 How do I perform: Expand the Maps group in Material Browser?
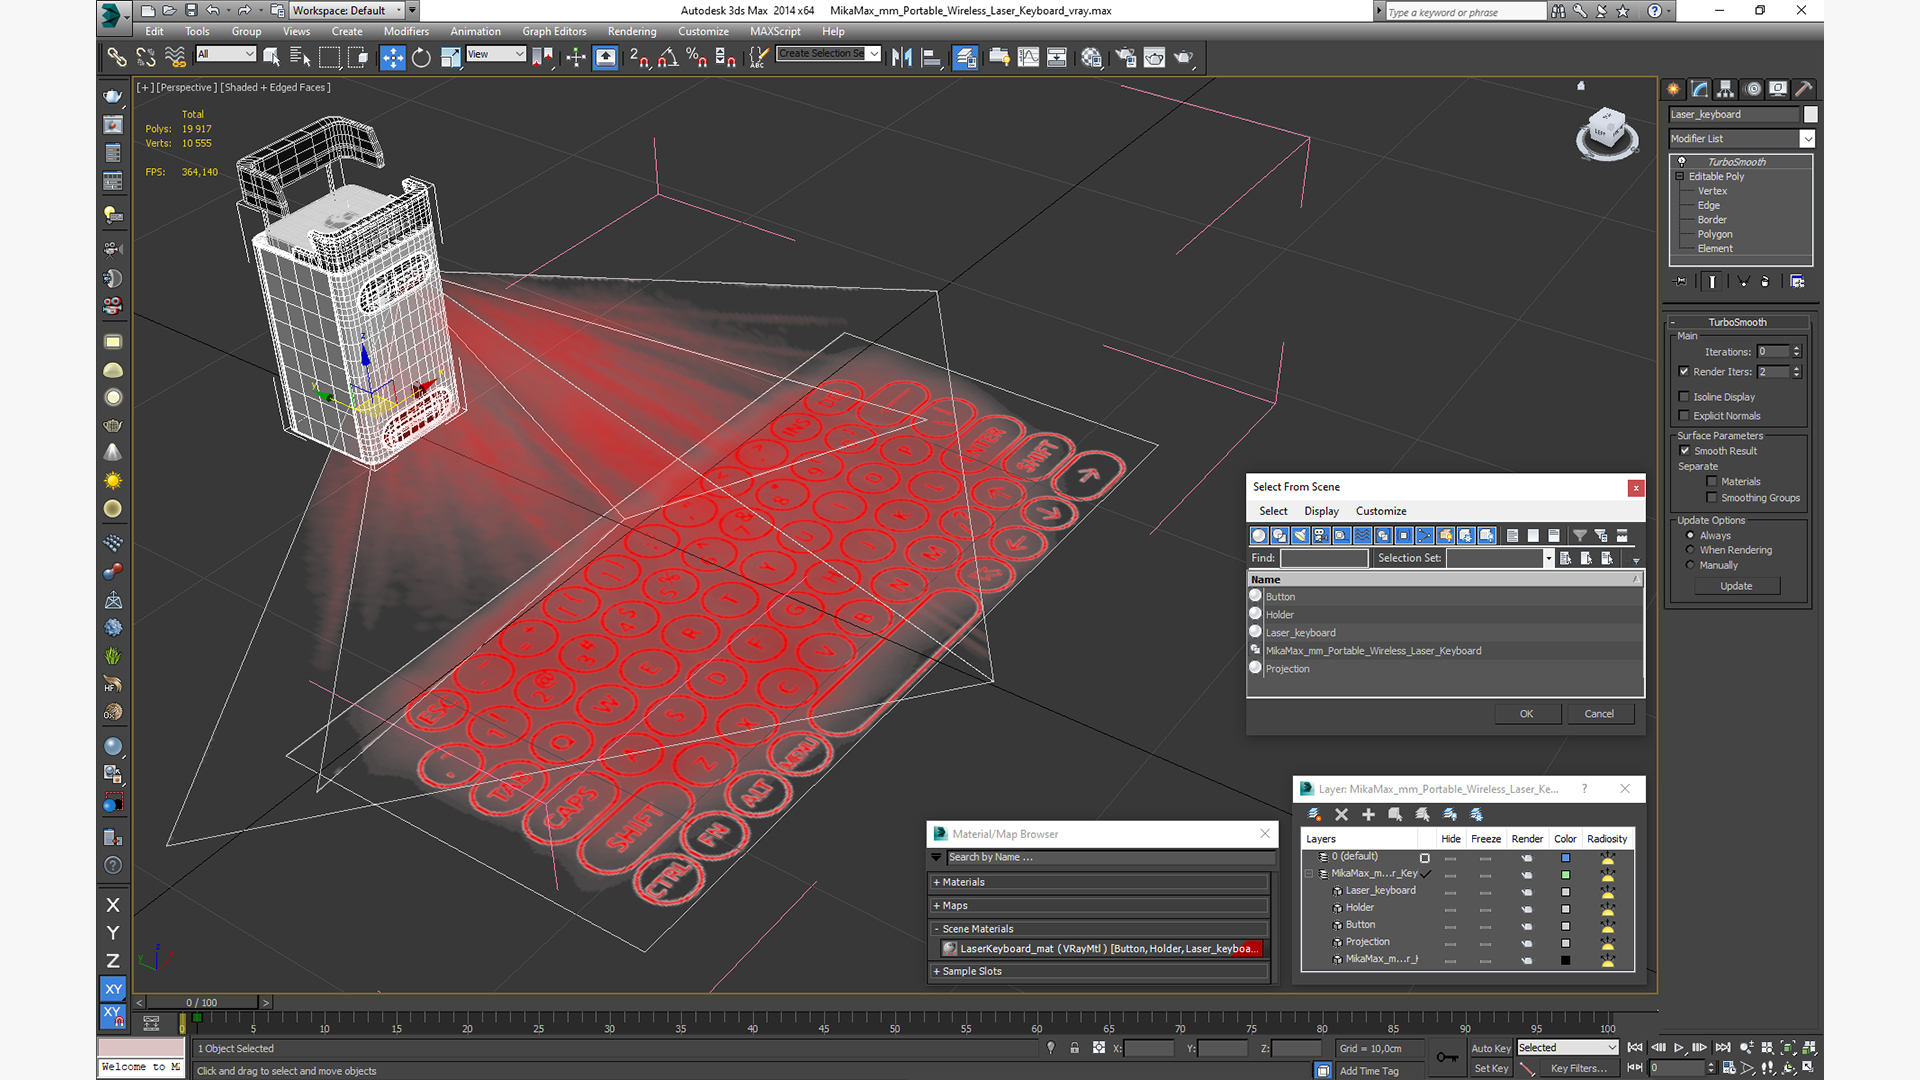pyautogui.click(x=1100, y=905)
